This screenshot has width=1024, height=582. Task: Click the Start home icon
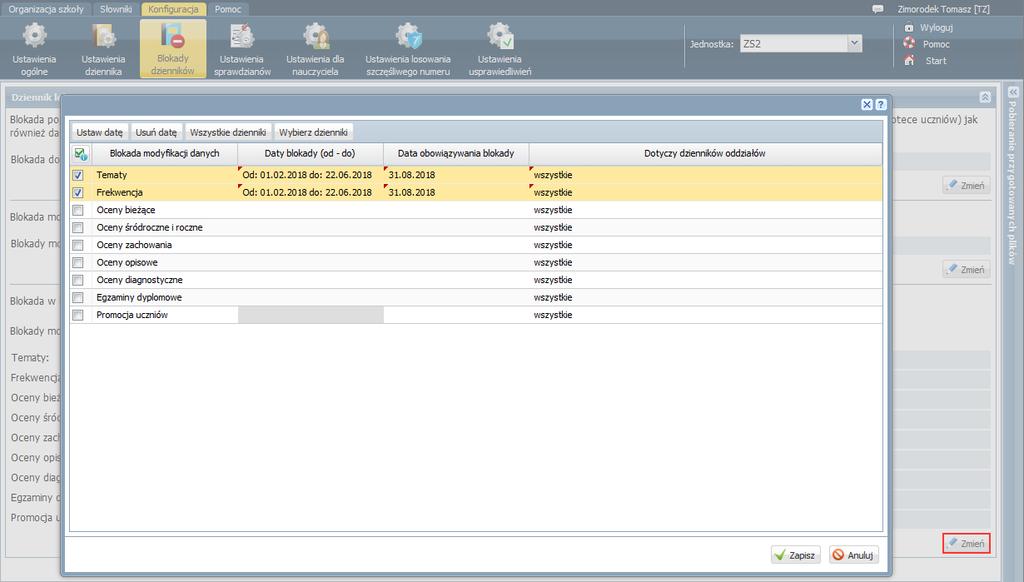[909, 60]
